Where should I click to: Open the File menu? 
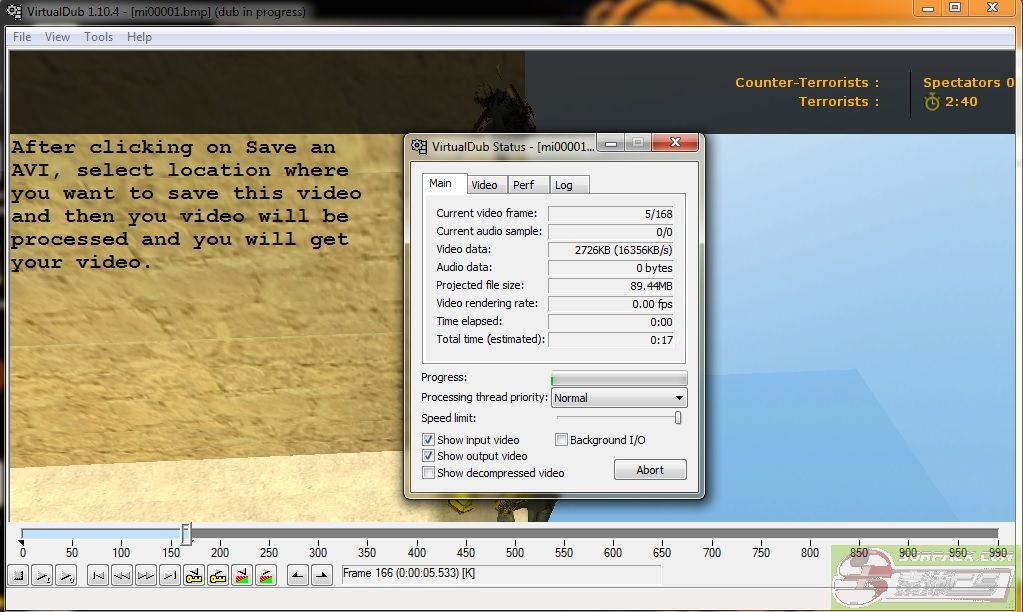(22, 37)
